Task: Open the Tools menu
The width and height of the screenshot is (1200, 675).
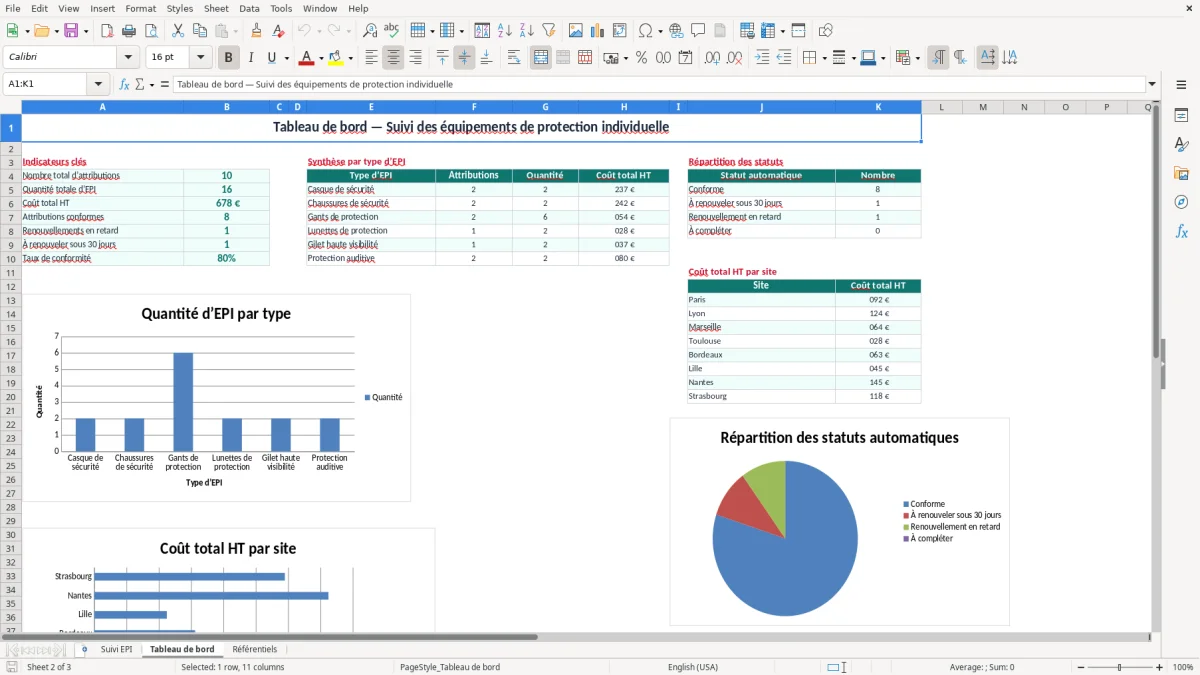Action: coord(281,8)
